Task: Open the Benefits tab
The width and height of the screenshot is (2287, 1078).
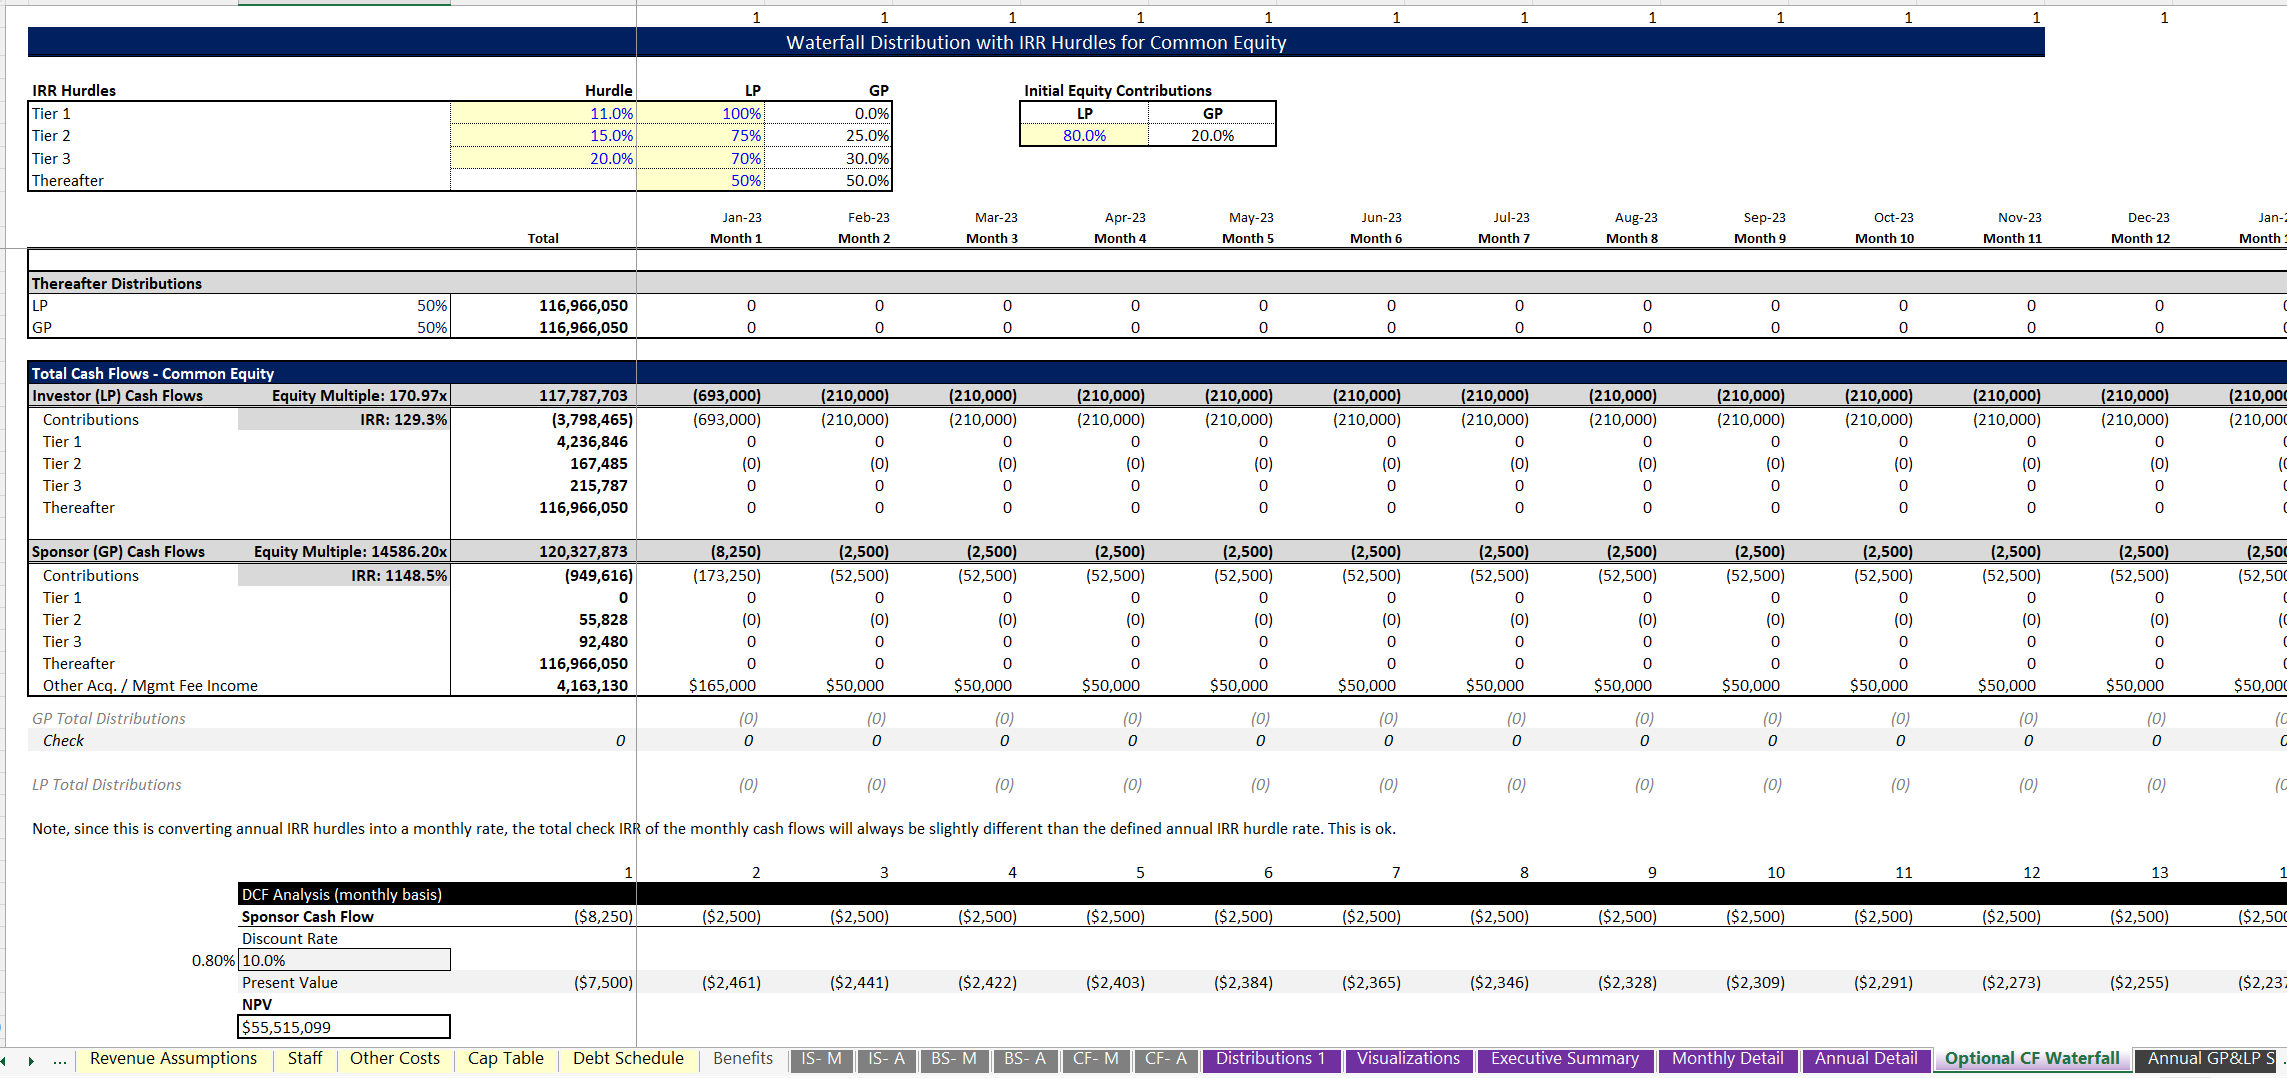Action: tap(741, 1059)
